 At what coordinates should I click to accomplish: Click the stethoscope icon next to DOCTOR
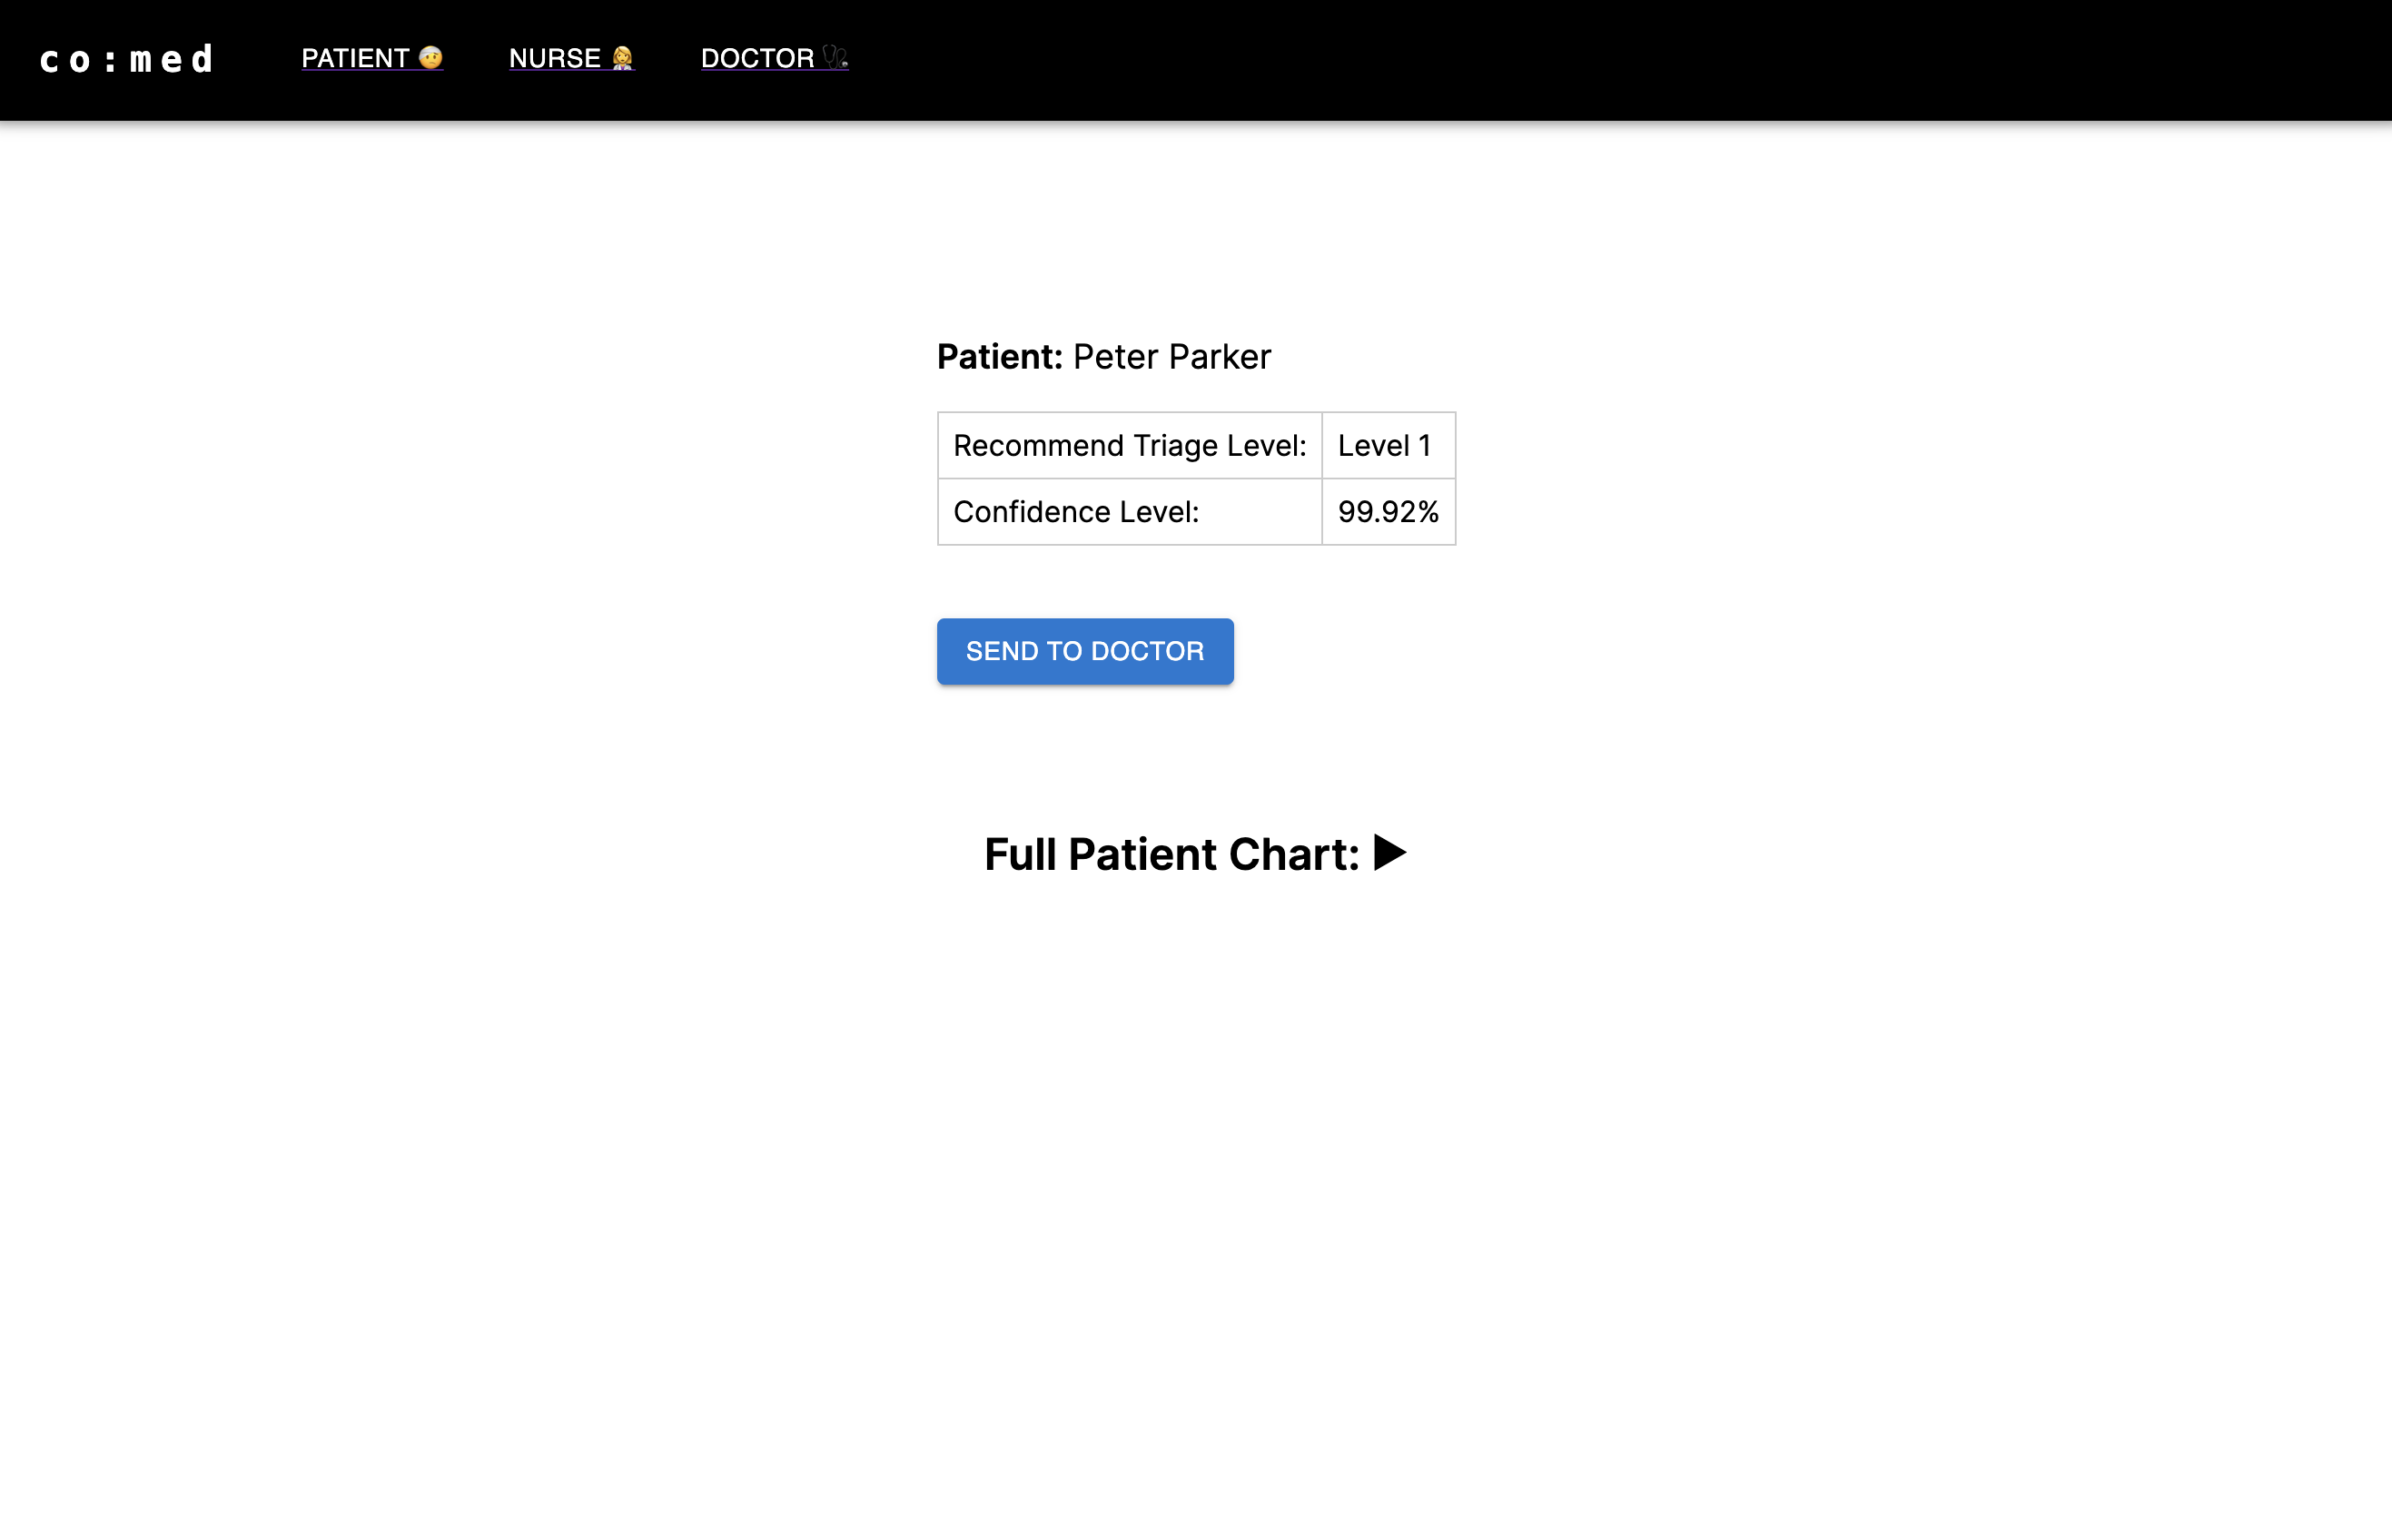(835, 57)
